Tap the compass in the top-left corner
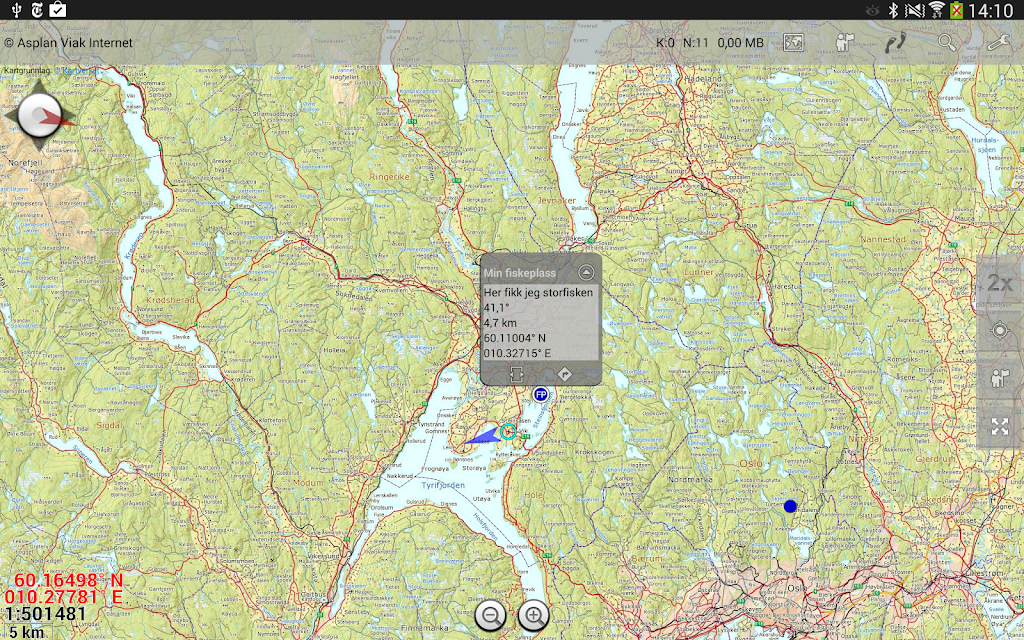 tap(40, 116)
